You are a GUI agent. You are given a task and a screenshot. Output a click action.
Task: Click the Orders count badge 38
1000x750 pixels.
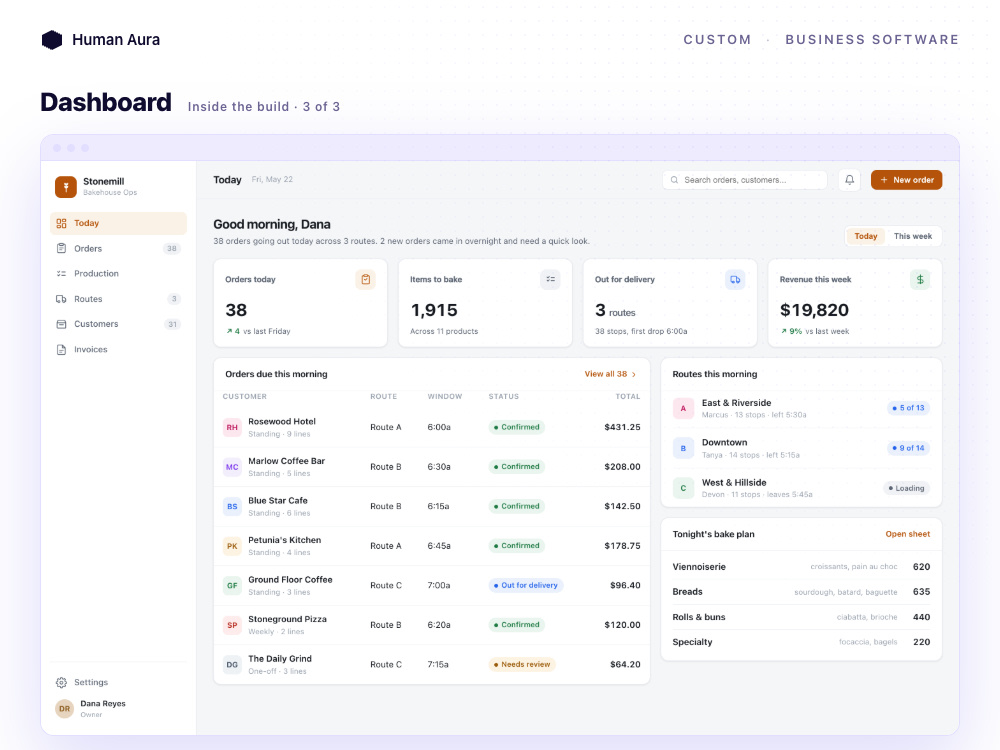pos(172,249)
